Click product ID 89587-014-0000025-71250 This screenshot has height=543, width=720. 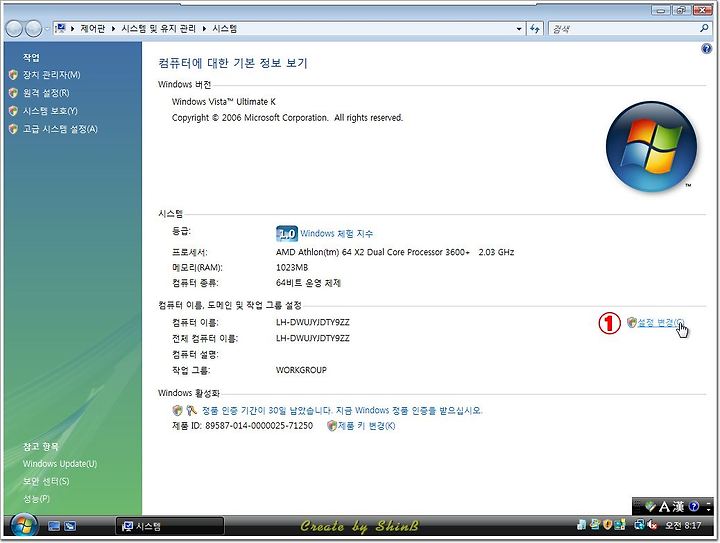point(259,426)
